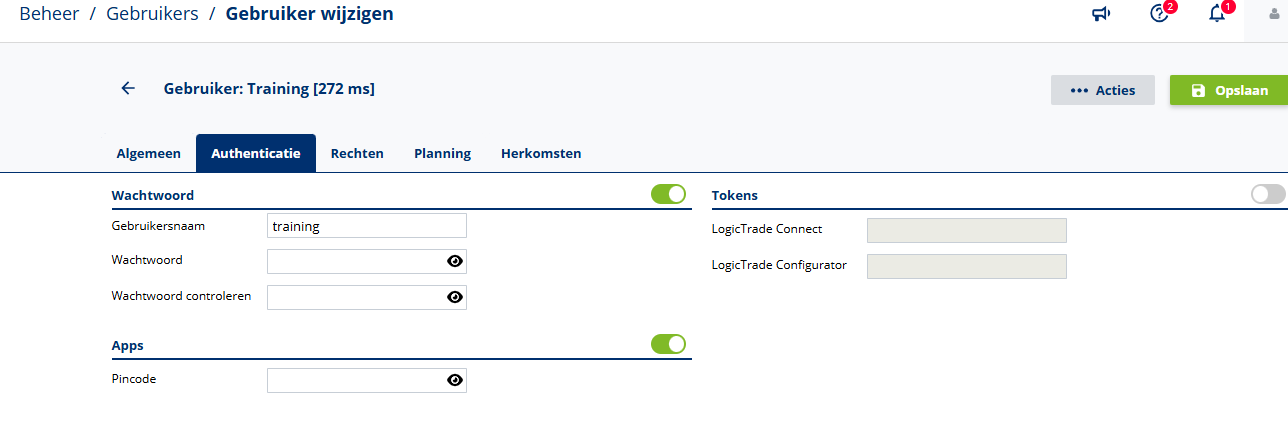1288x426 pixels.
Task: Switch to the Algemeen tab
Action: pos(149,154)
